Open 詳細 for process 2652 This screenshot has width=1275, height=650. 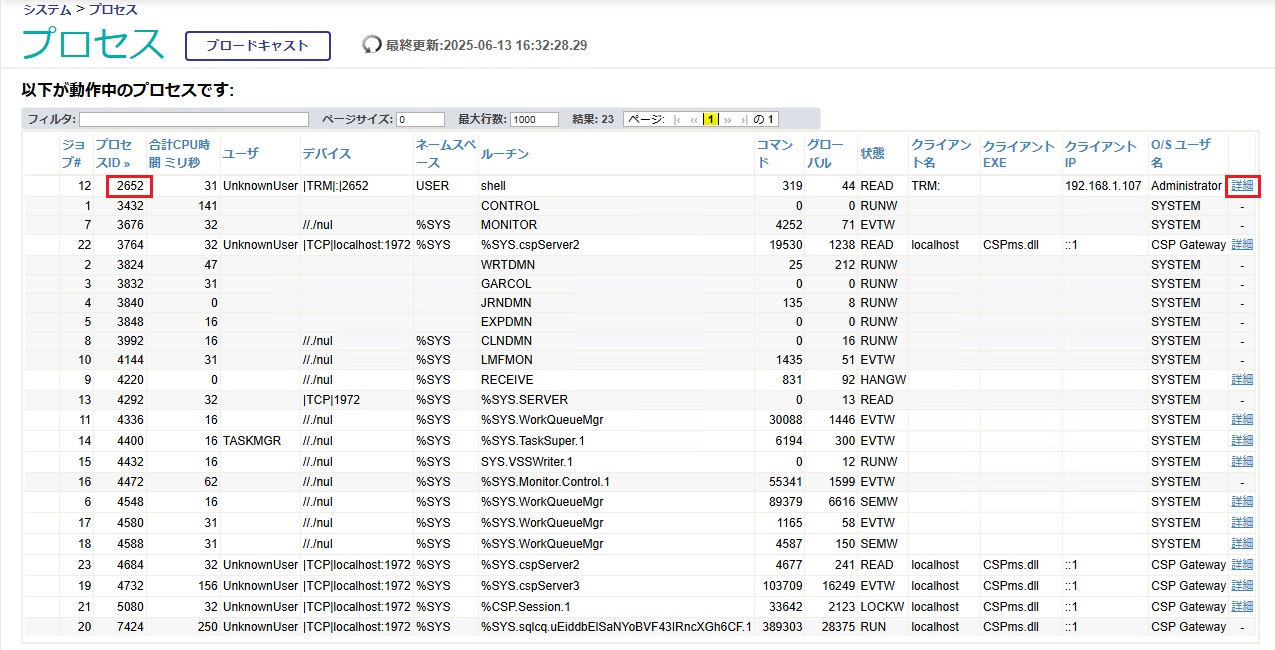pyautogui.click(x=1241, y=186)
